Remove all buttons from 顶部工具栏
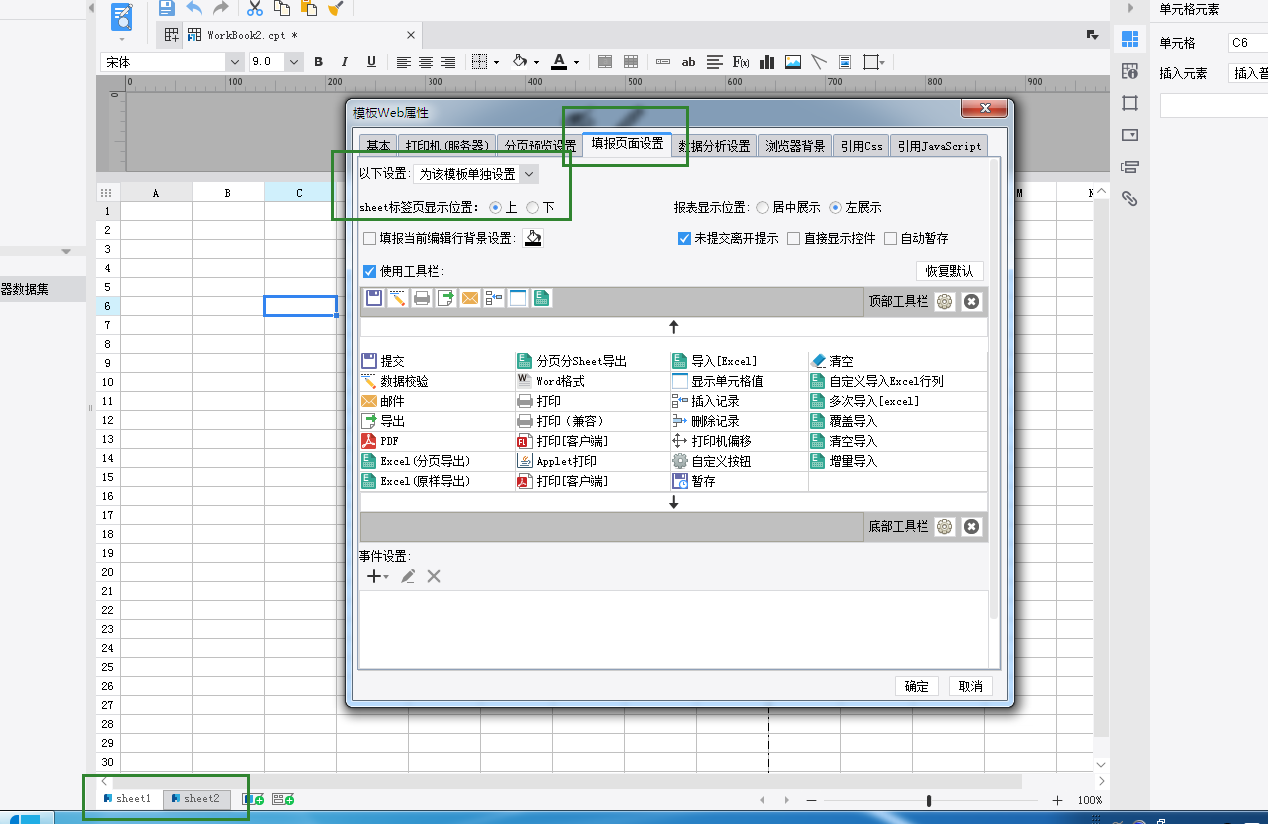Viewport: 1268px width, 824px height. pos(972,301)
